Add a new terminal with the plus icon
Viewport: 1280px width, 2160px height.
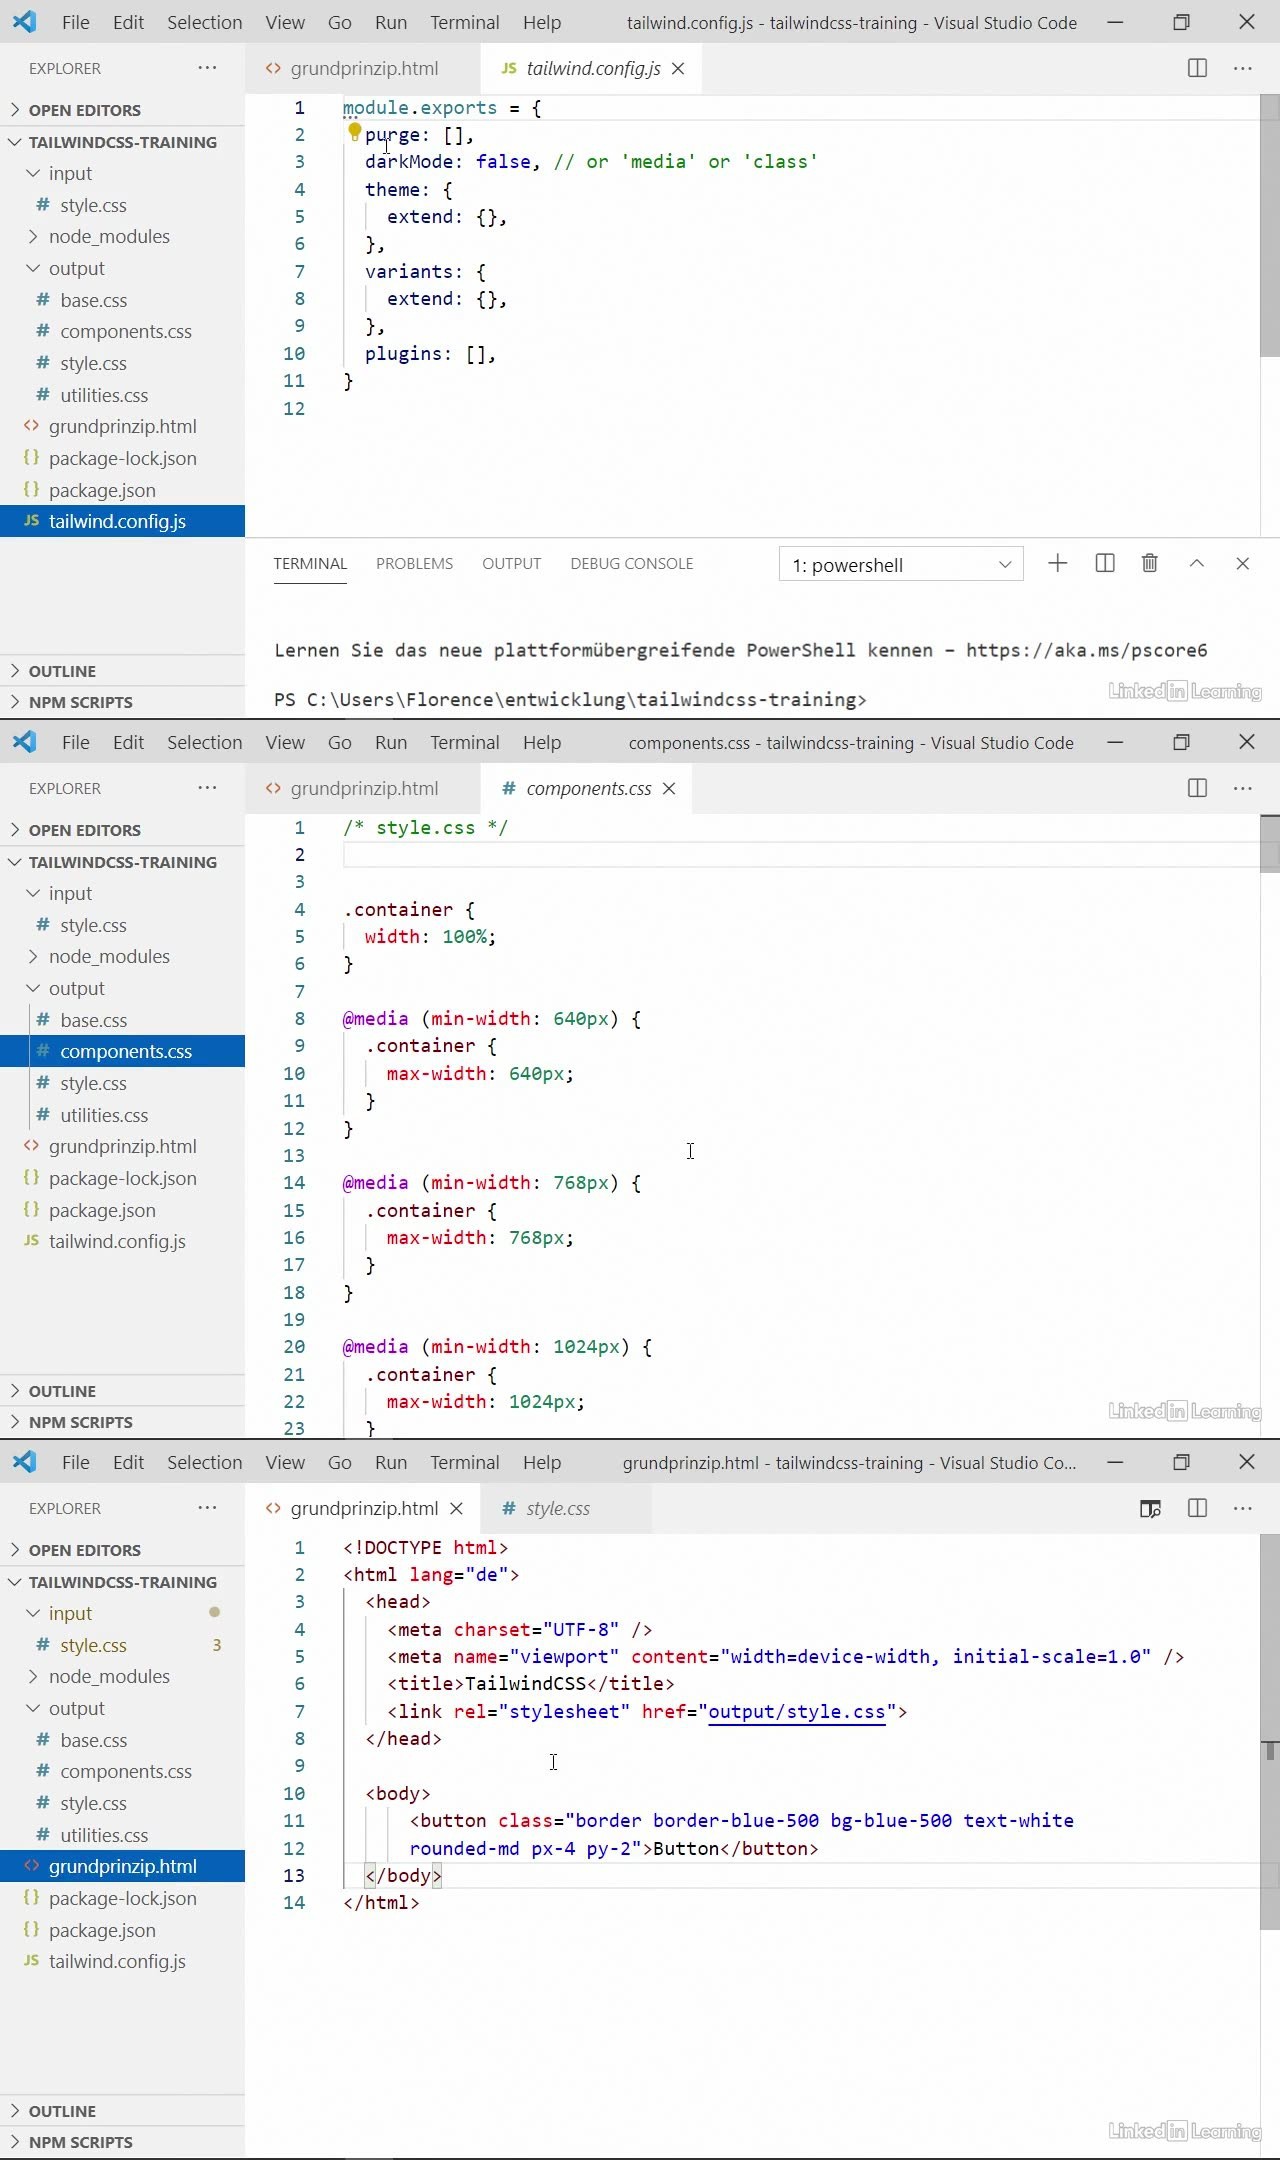[x=1057, y=564]
